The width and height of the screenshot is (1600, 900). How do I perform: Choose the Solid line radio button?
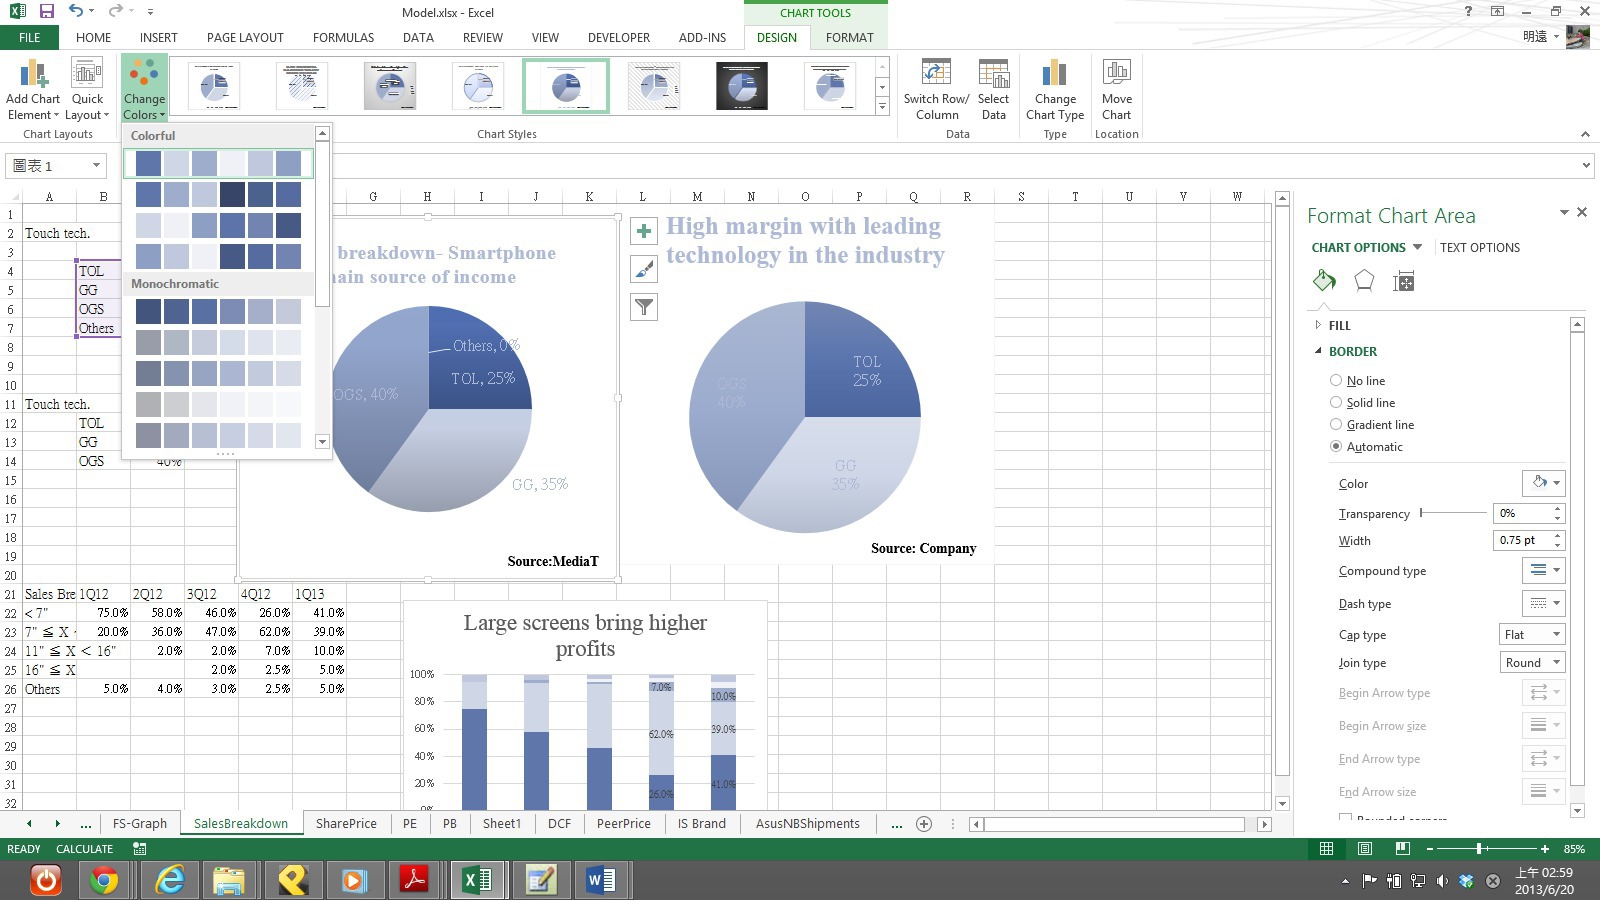coord(1336,402)
